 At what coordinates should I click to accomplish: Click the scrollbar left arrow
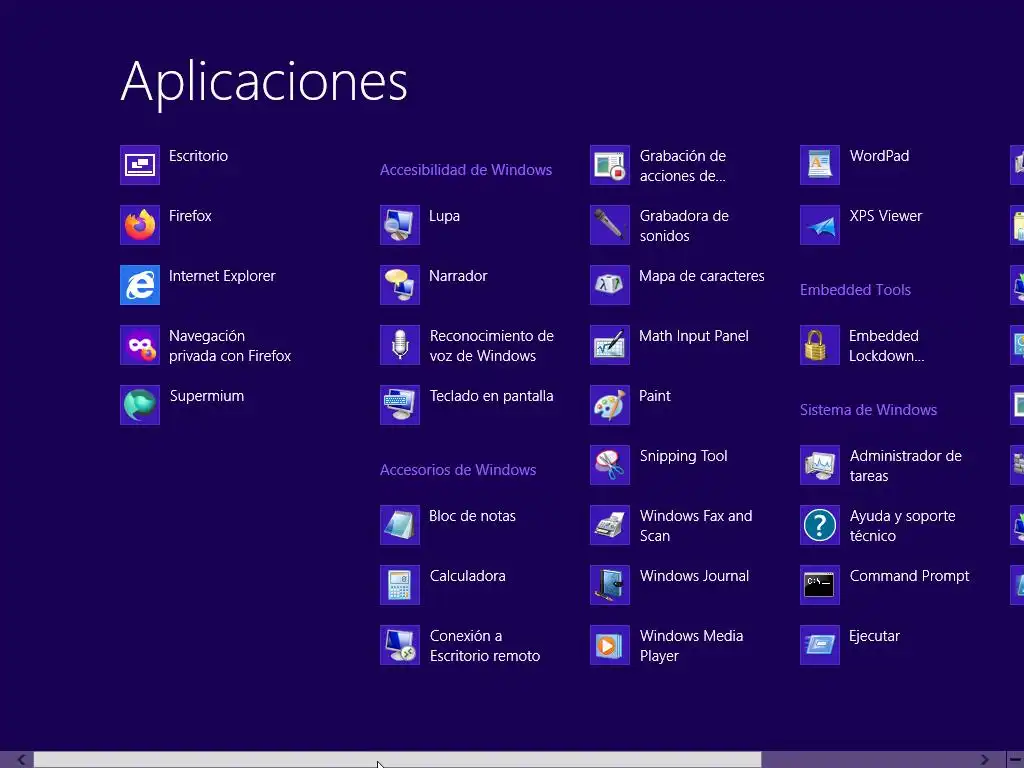[21, 760]
